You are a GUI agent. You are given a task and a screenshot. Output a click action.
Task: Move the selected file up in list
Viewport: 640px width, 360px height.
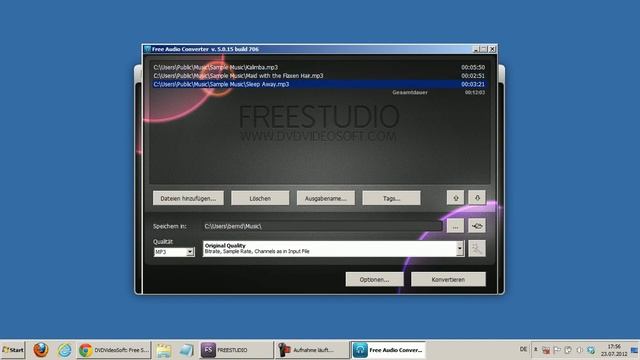pos(456,198)
